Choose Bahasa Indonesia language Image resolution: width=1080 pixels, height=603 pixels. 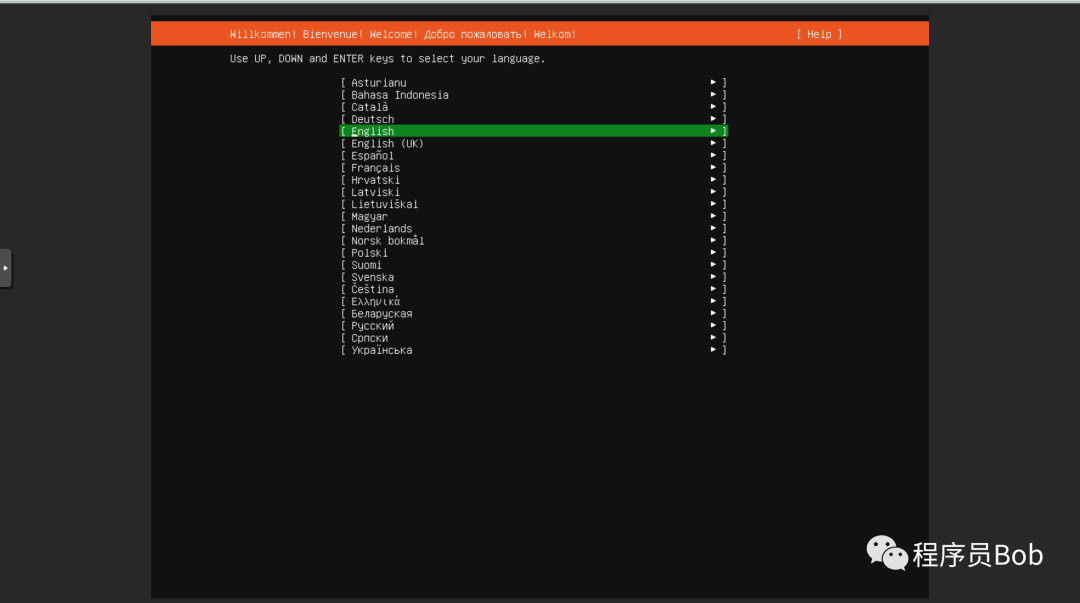click(534, 95)
